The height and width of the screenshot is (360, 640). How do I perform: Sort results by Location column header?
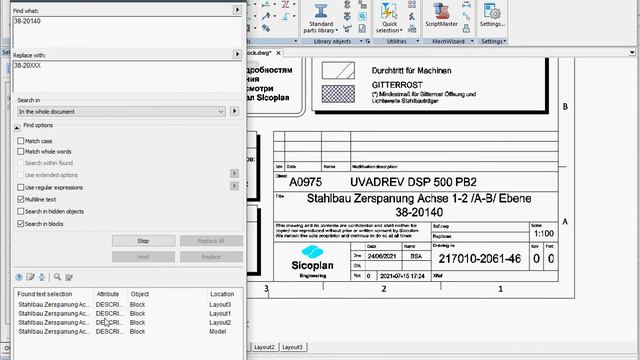(x=222, y=294)
